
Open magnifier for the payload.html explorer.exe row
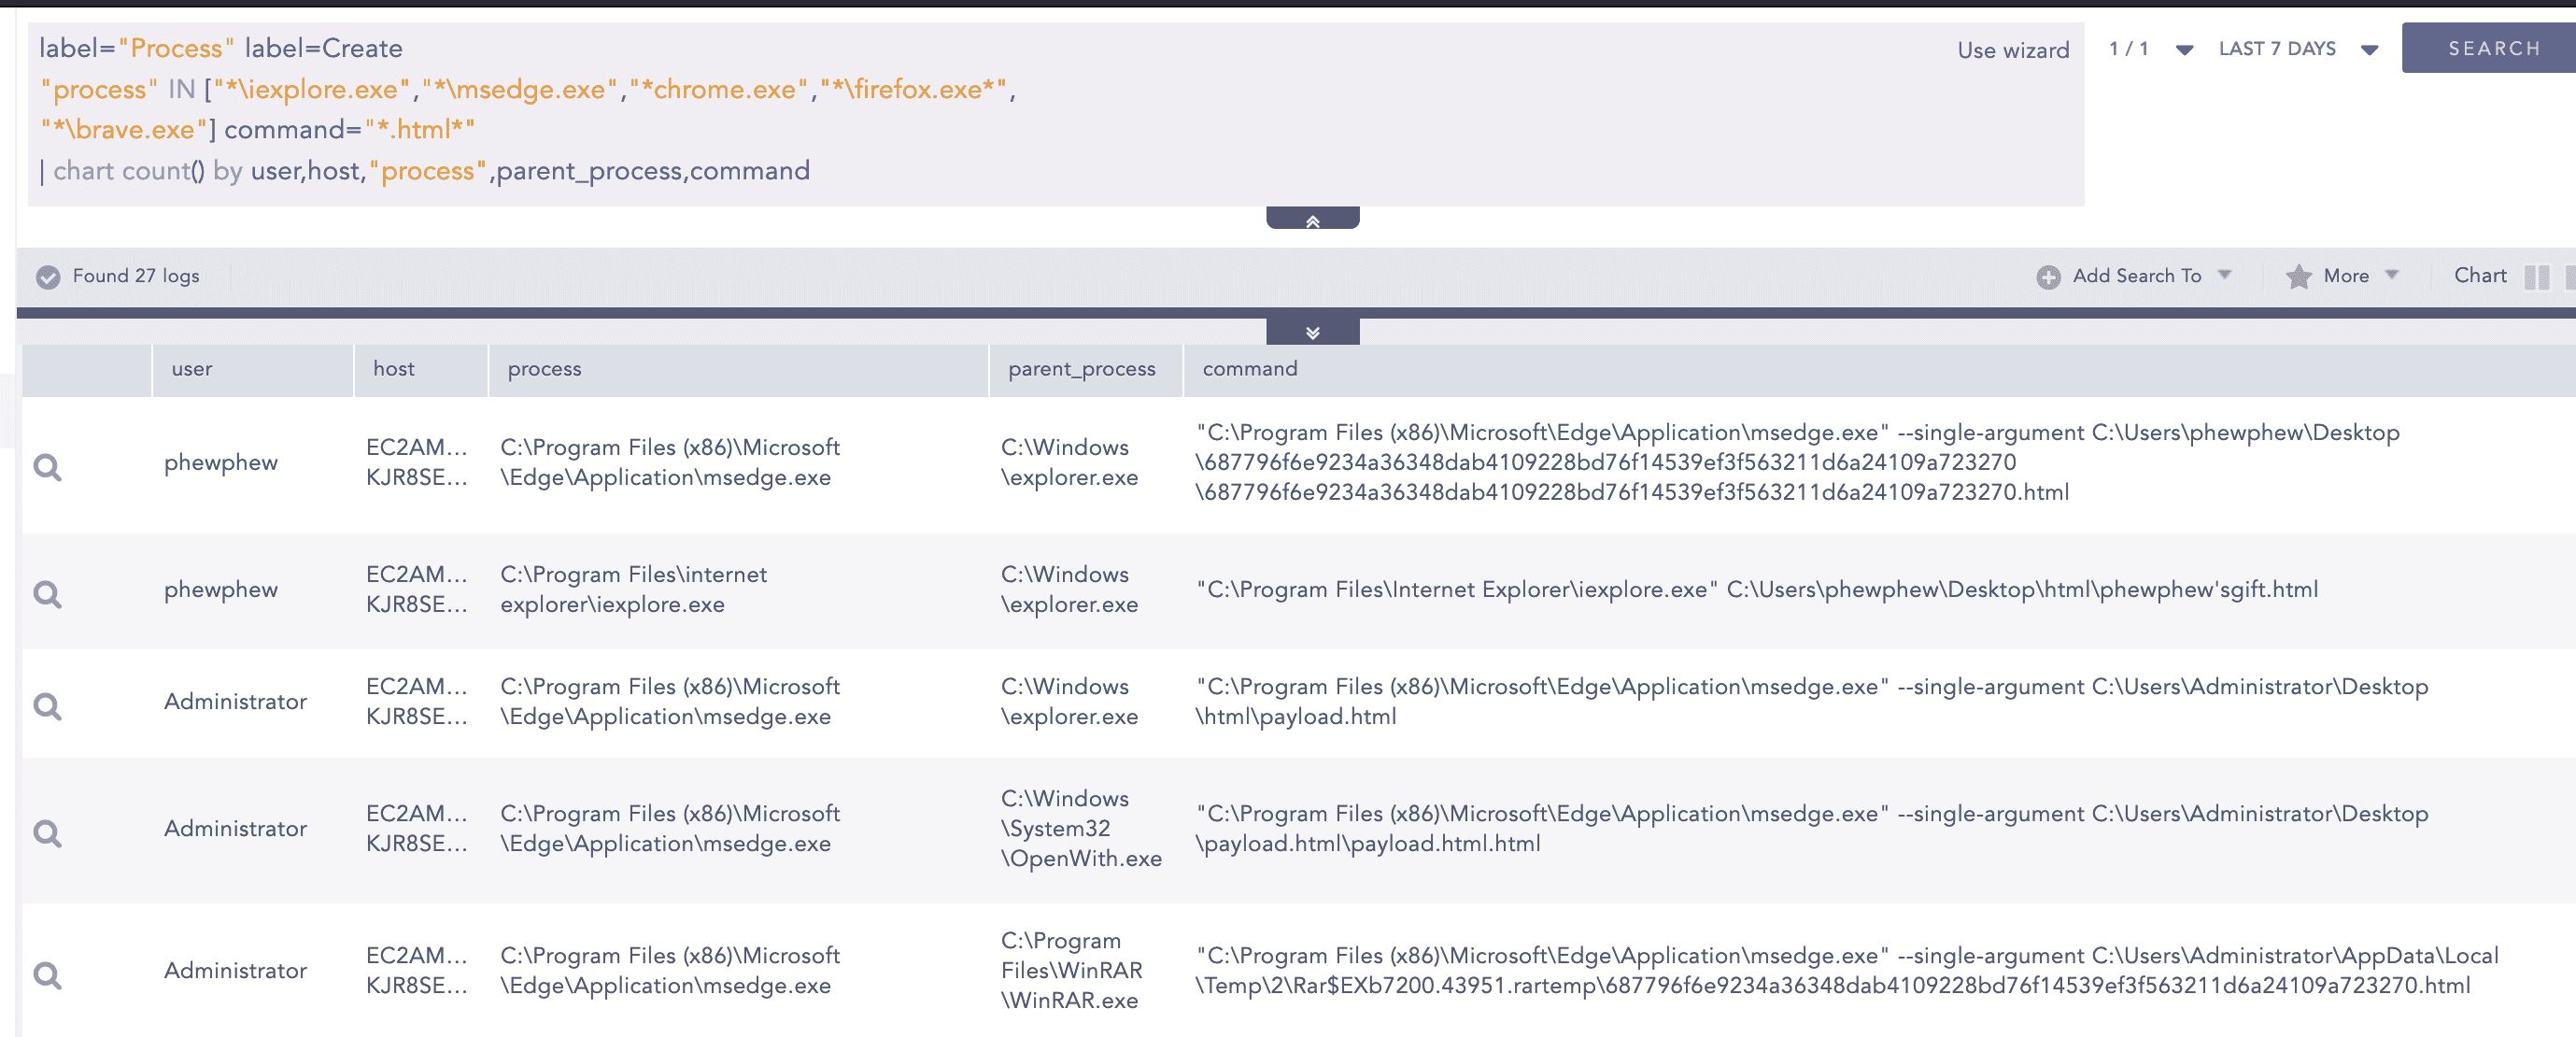47,705
